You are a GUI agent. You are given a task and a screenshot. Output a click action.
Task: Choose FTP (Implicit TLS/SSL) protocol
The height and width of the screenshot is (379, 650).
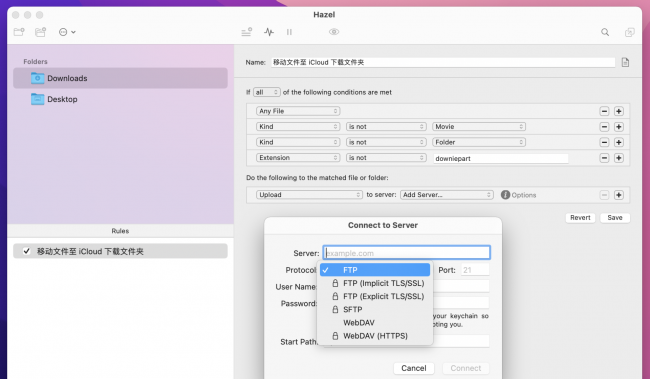click(x=375, y=283)
